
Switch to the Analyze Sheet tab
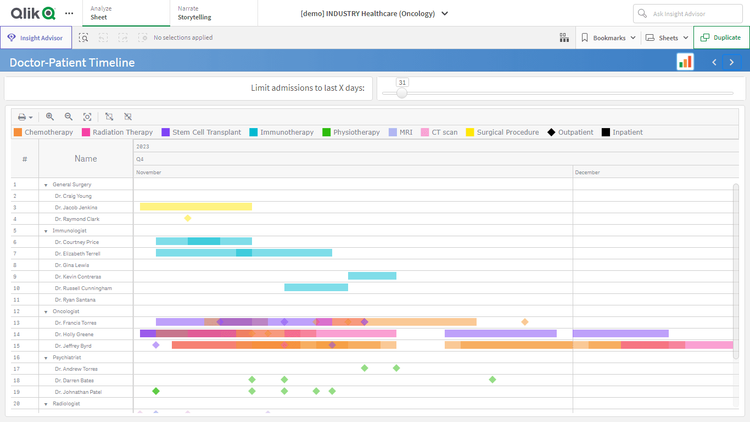[x=100, y=13]
